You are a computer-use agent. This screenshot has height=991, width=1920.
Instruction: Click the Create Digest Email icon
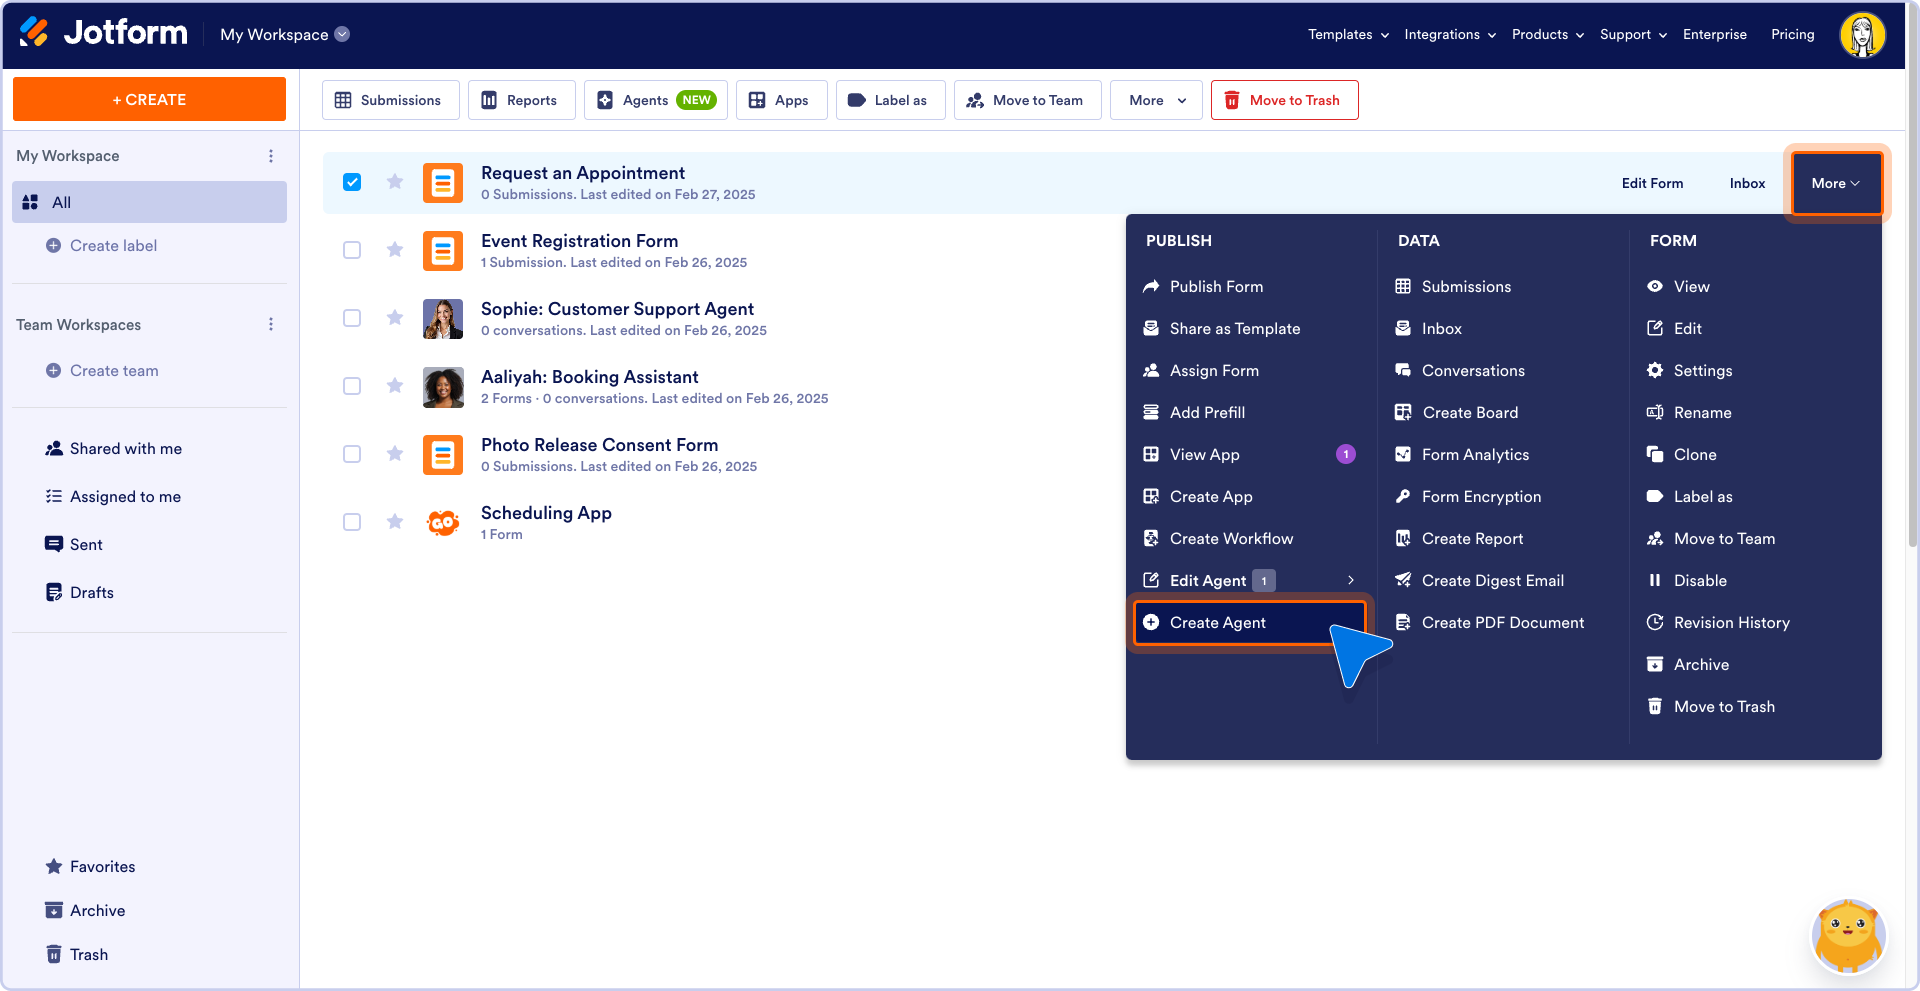pos(1403,580)
